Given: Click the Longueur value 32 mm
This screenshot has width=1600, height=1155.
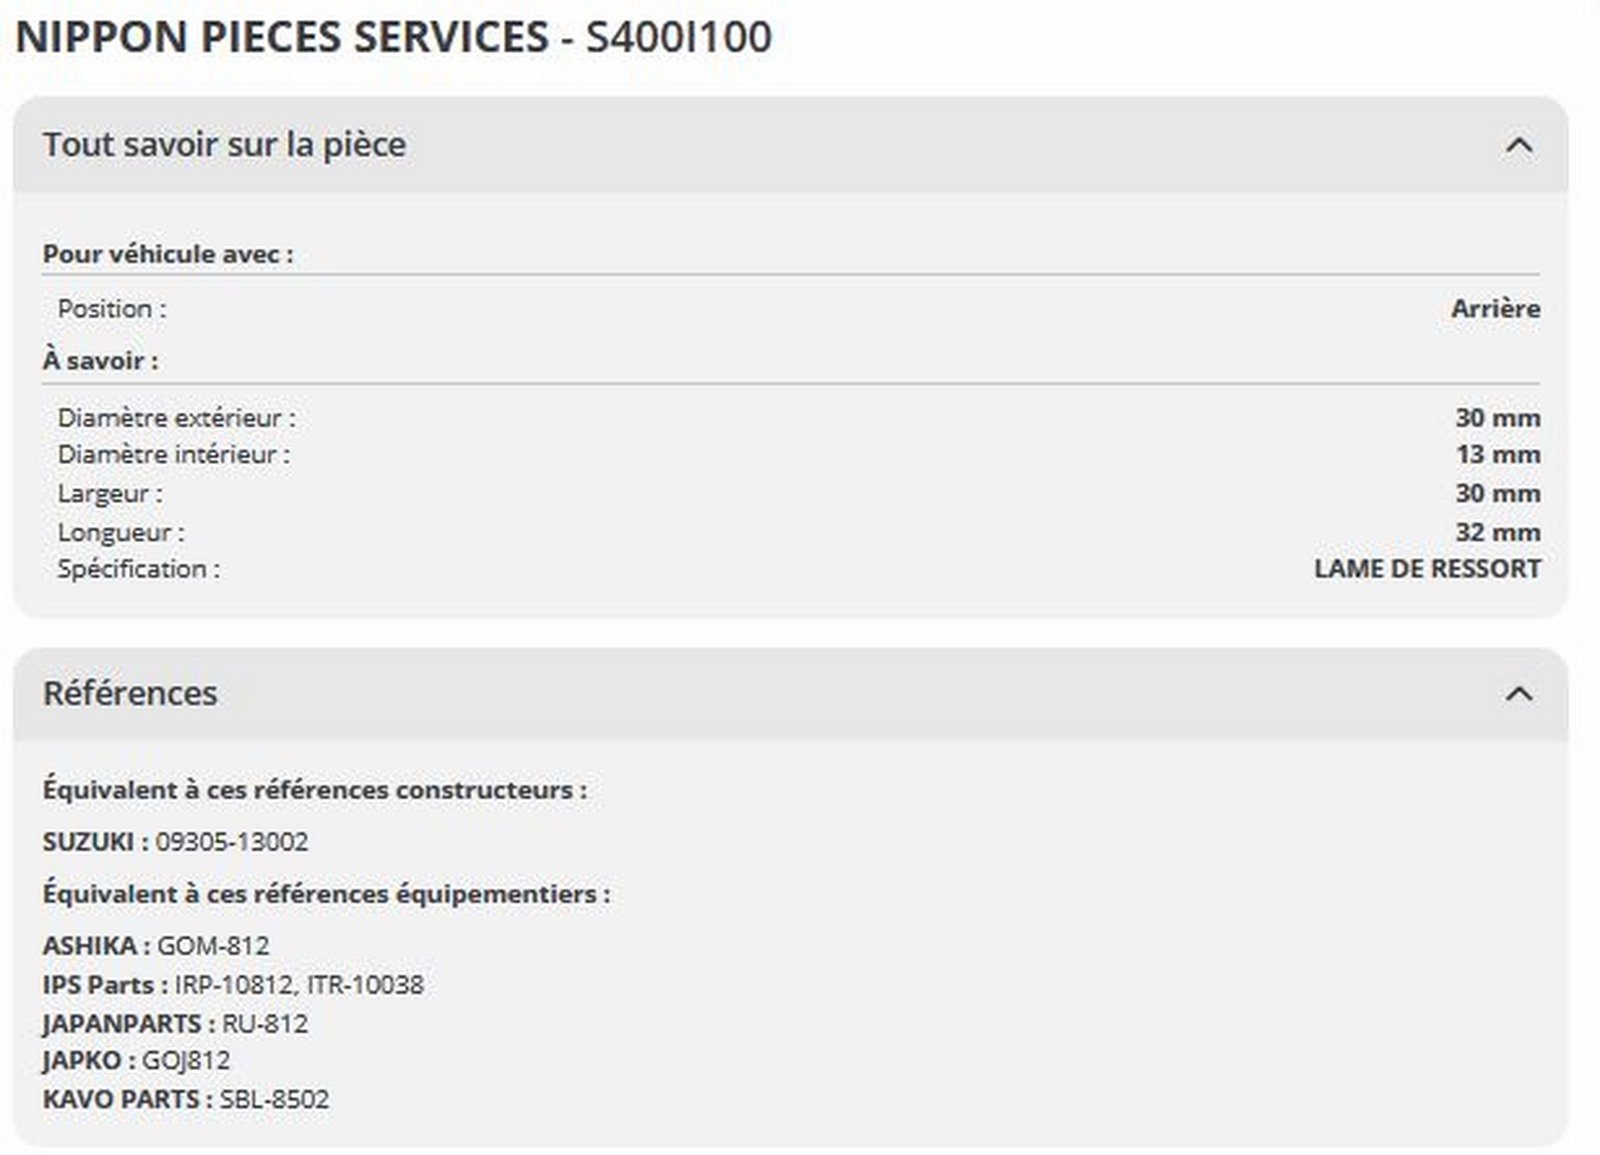Looking at the screenshot, I should (x=1497, y=532).
